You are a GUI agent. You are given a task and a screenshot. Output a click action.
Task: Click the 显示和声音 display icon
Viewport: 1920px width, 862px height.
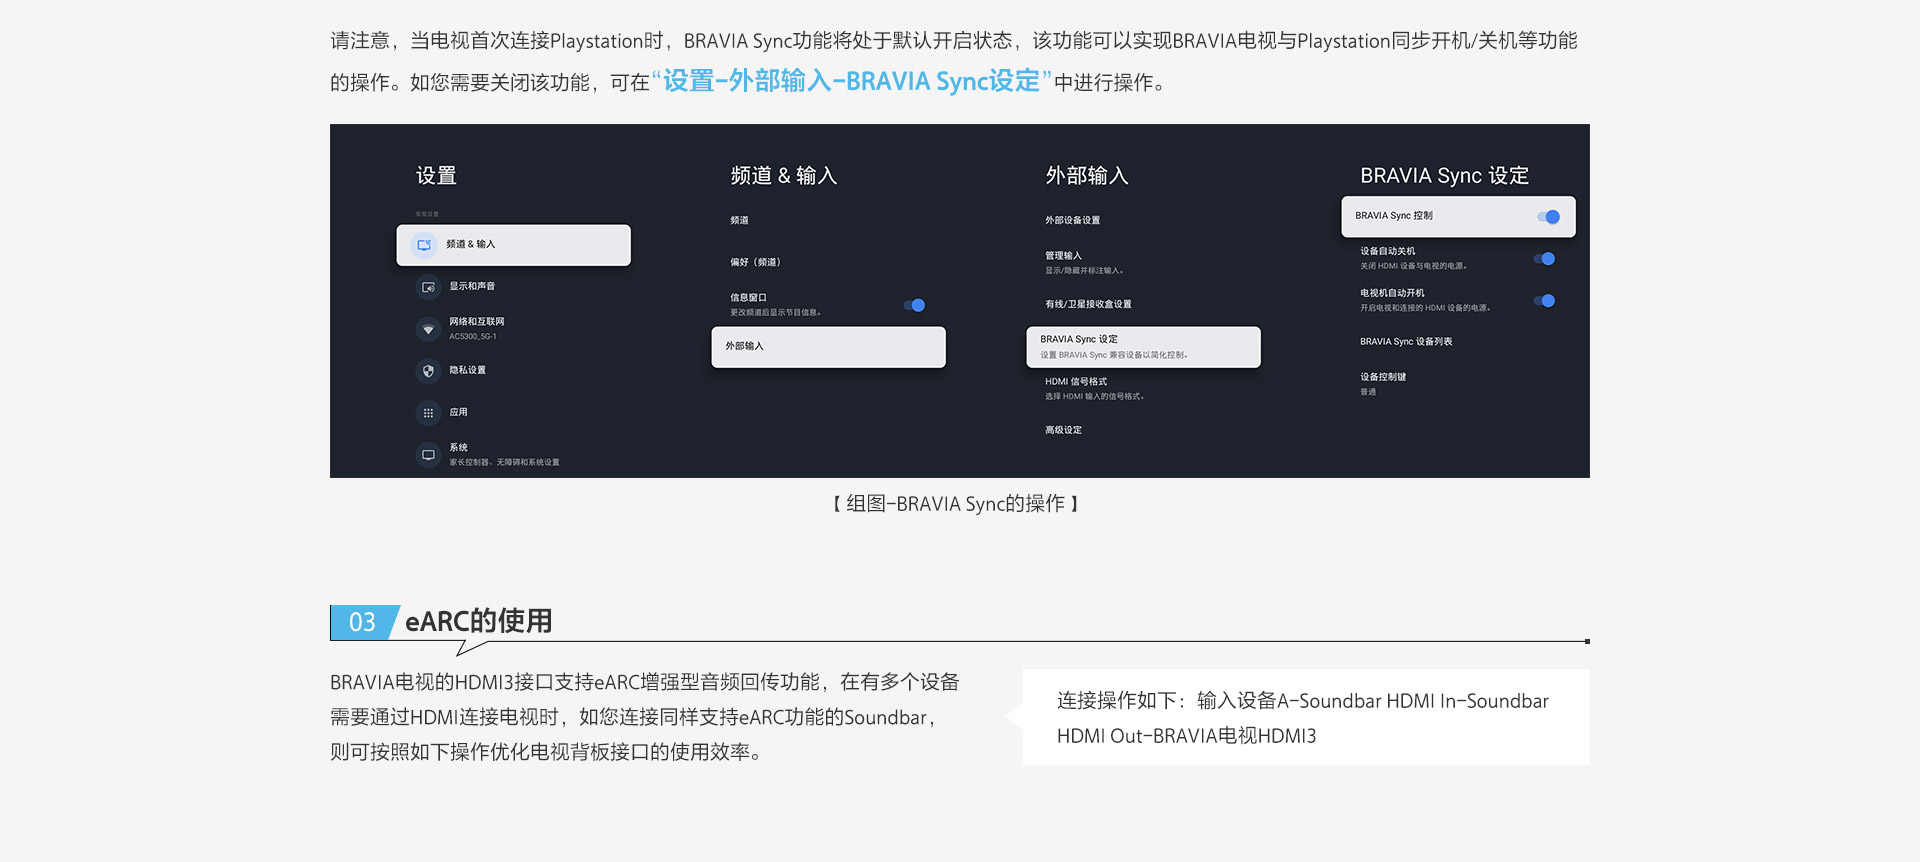(428, 287)
